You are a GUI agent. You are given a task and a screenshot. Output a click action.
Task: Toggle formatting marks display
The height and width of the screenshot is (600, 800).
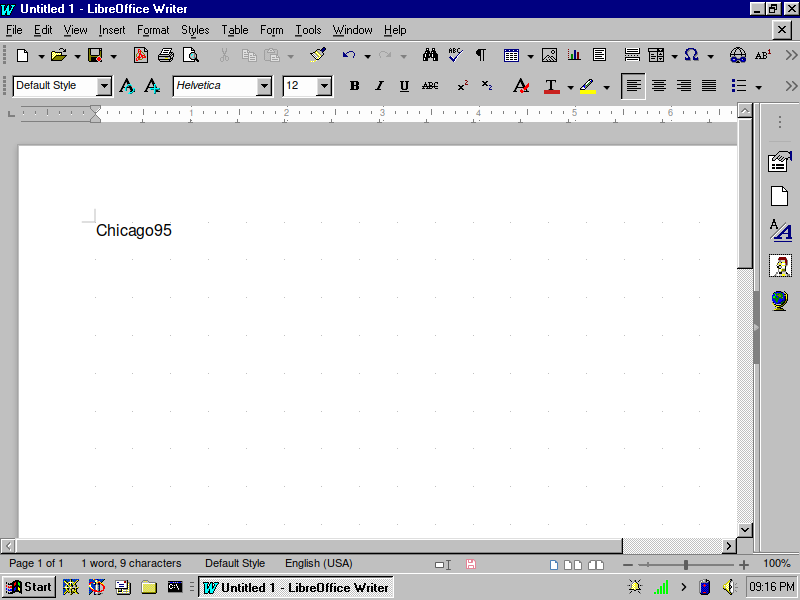click(x=480, y=55)
